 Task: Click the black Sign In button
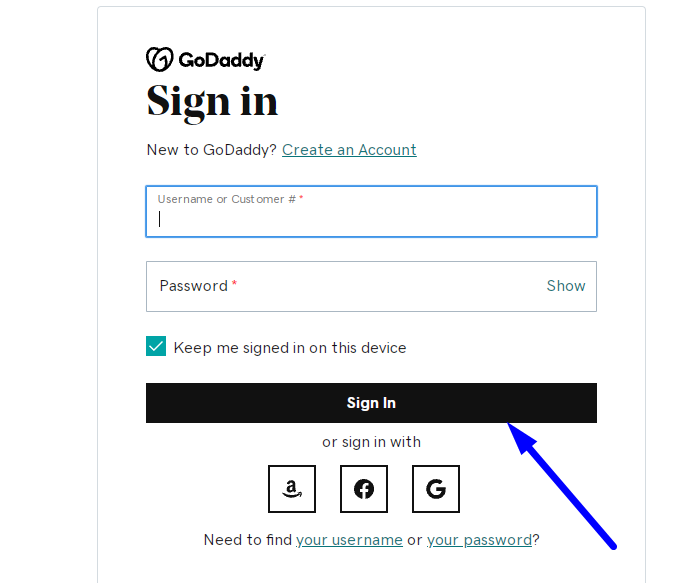371,403
